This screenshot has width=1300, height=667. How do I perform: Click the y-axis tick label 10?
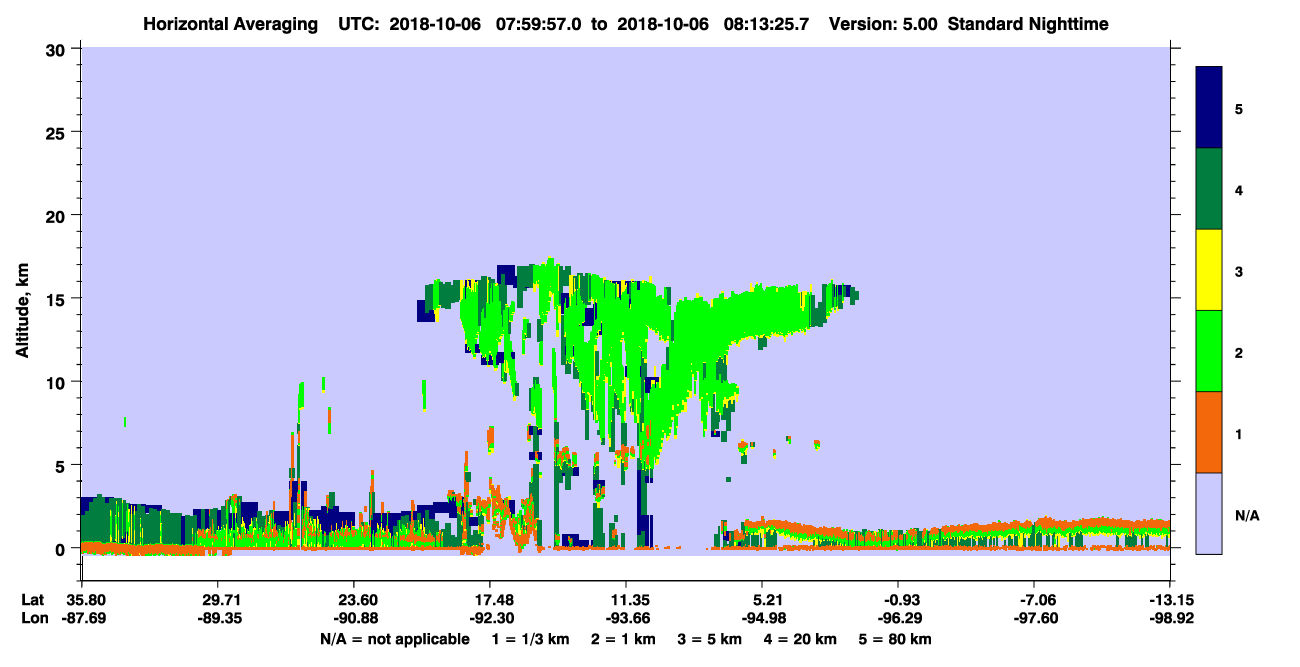tap(58, 382)
